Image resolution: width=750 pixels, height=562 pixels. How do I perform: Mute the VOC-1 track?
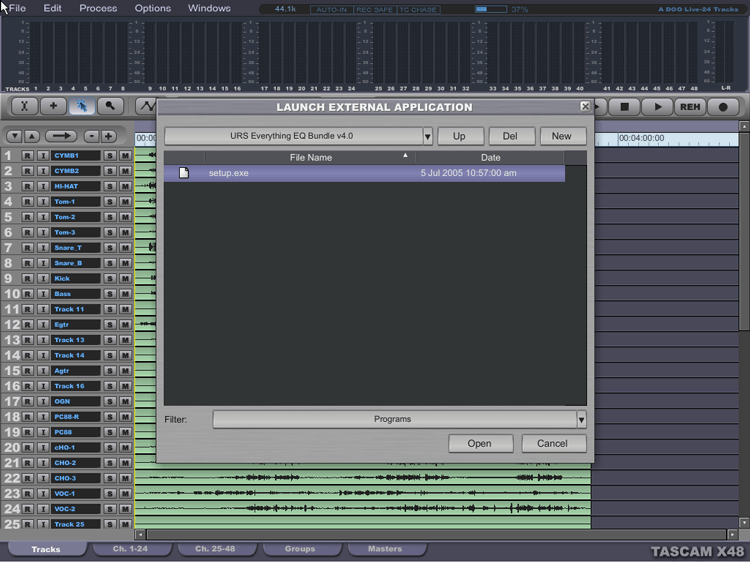[x=125, y=493]
